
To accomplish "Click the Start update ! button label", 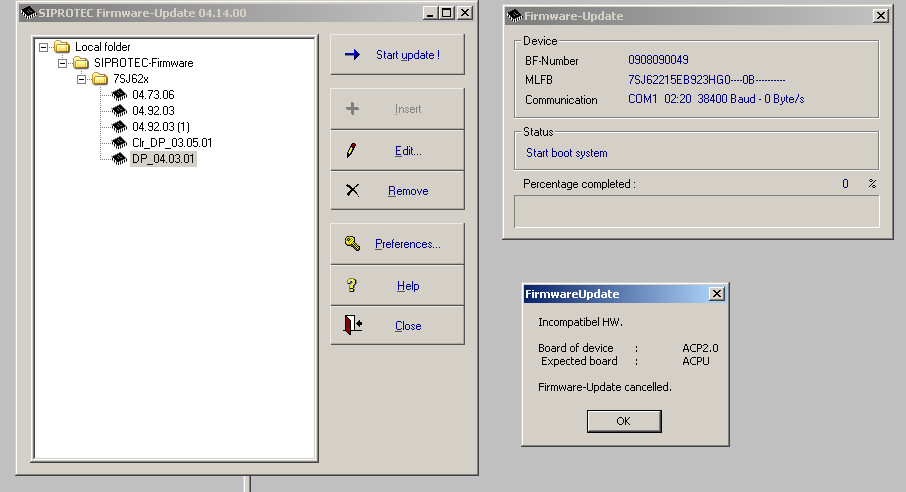I will click(408, 55).
